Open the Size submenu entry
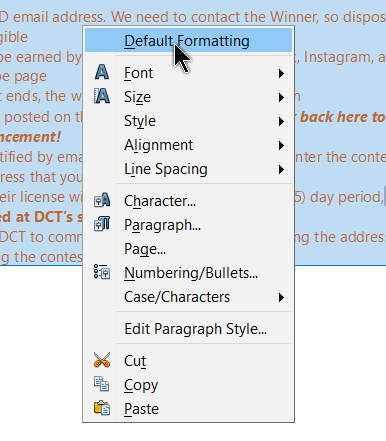This screenshot has width=386, height=441. [x=188, y=97]
